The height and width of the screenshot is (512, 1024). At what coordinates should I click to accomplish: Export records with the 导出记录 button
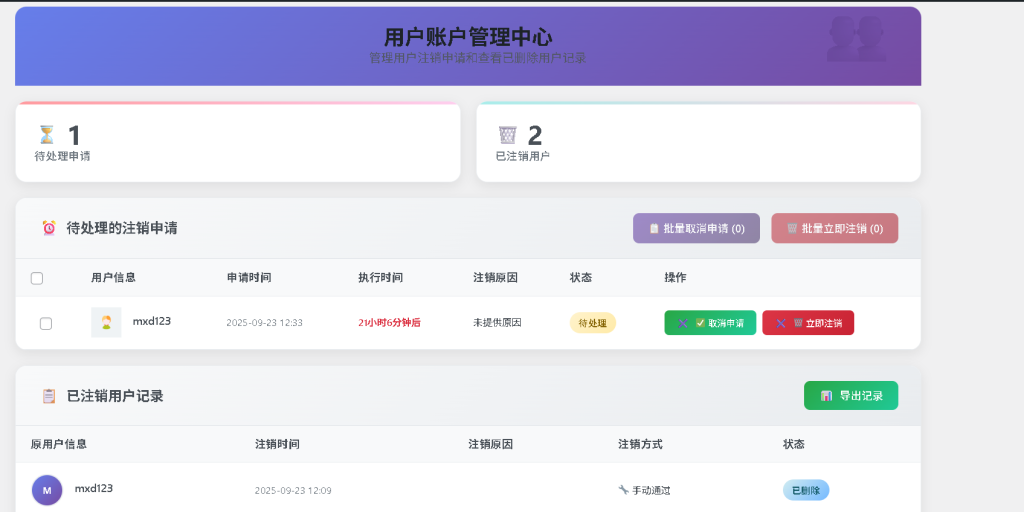[851, 396]
